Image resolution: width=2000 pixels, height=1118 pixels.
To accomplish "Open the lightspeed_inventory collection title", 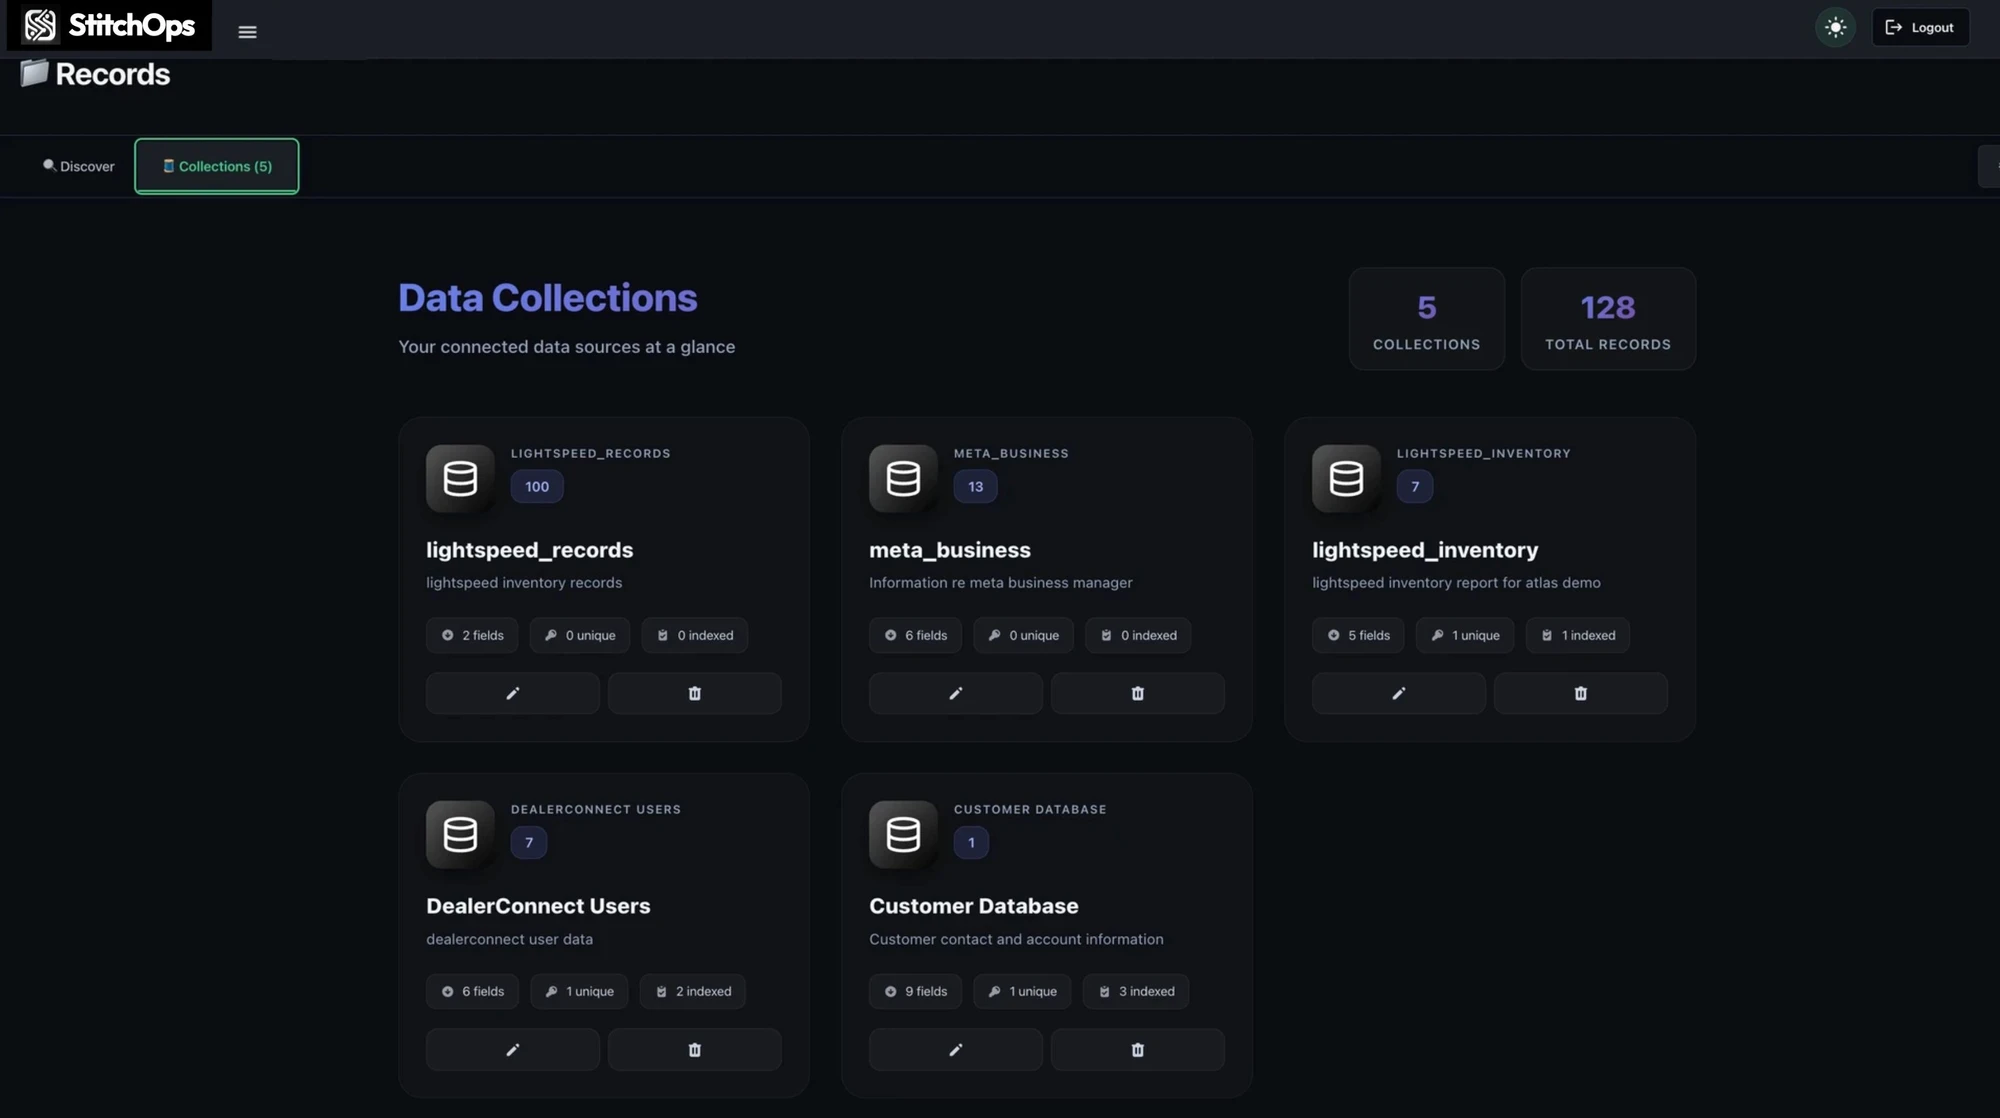I will 1425,550.
